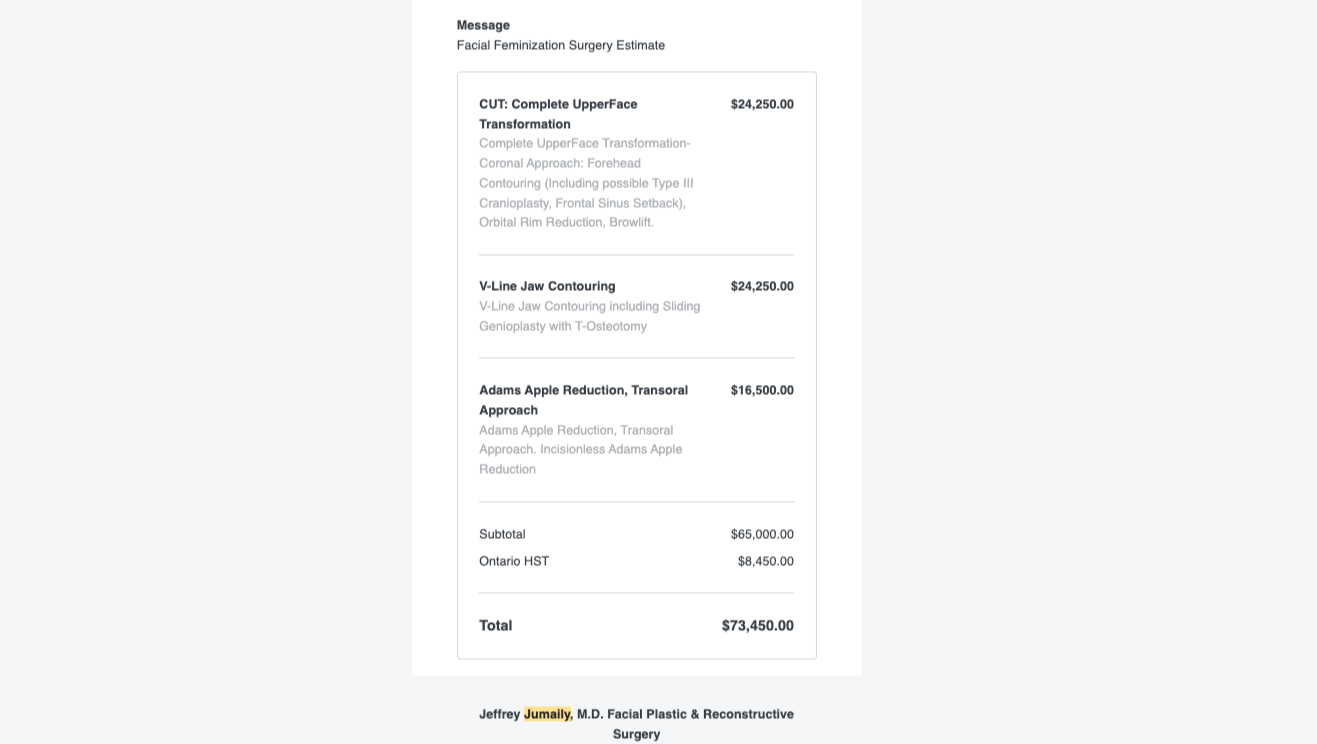Select the Adams Apple Reduction, Transoral Approach title

(x=583, y=400)
